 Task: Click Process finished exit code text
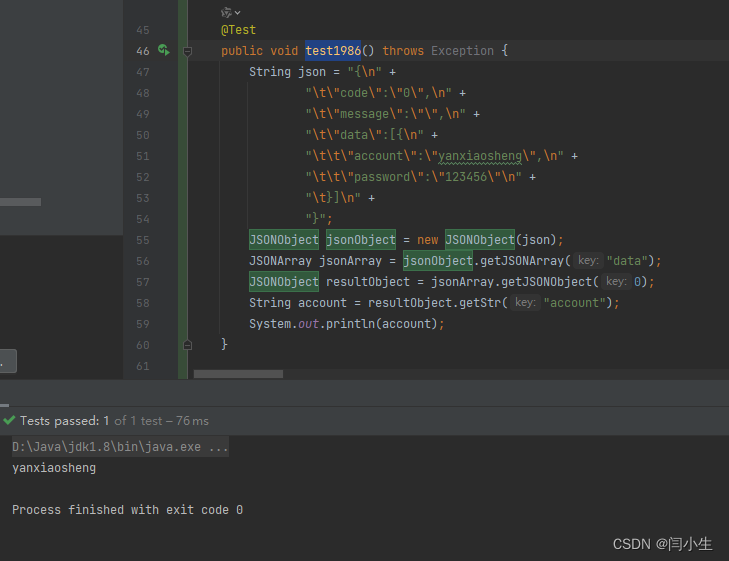point(127,510)
